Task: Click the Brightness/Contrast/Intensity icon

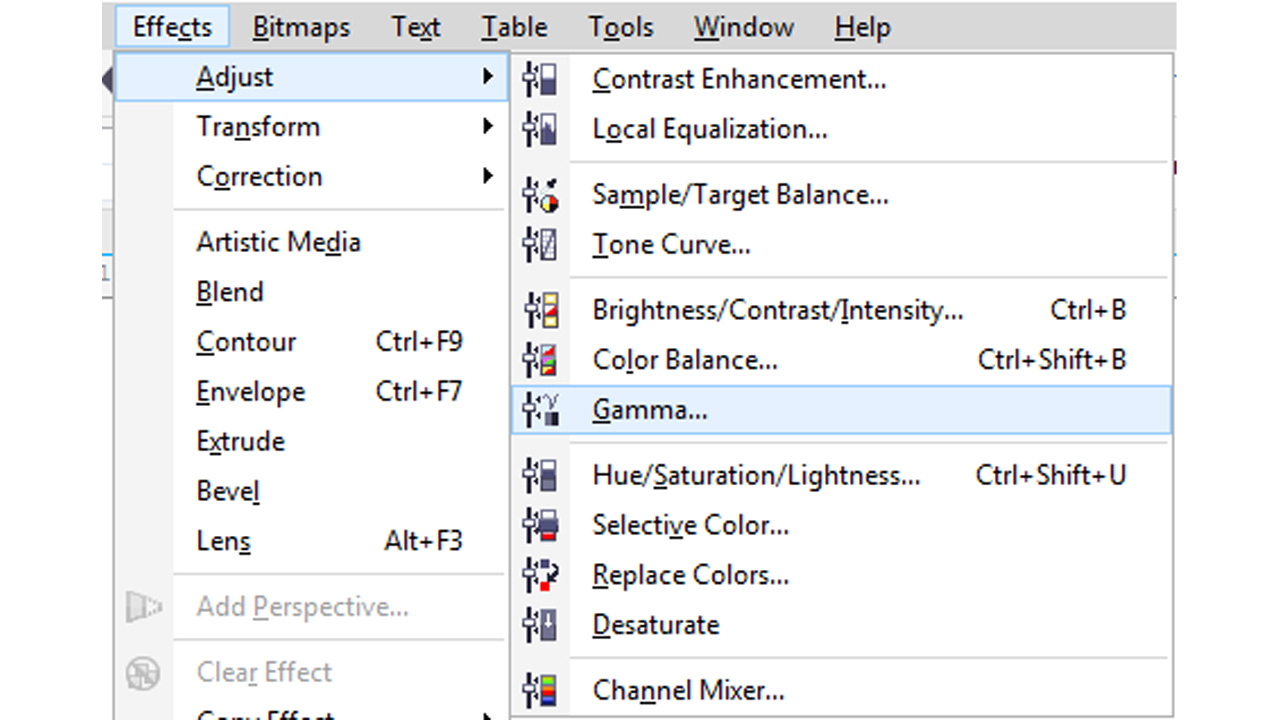Action: [541, 311]
